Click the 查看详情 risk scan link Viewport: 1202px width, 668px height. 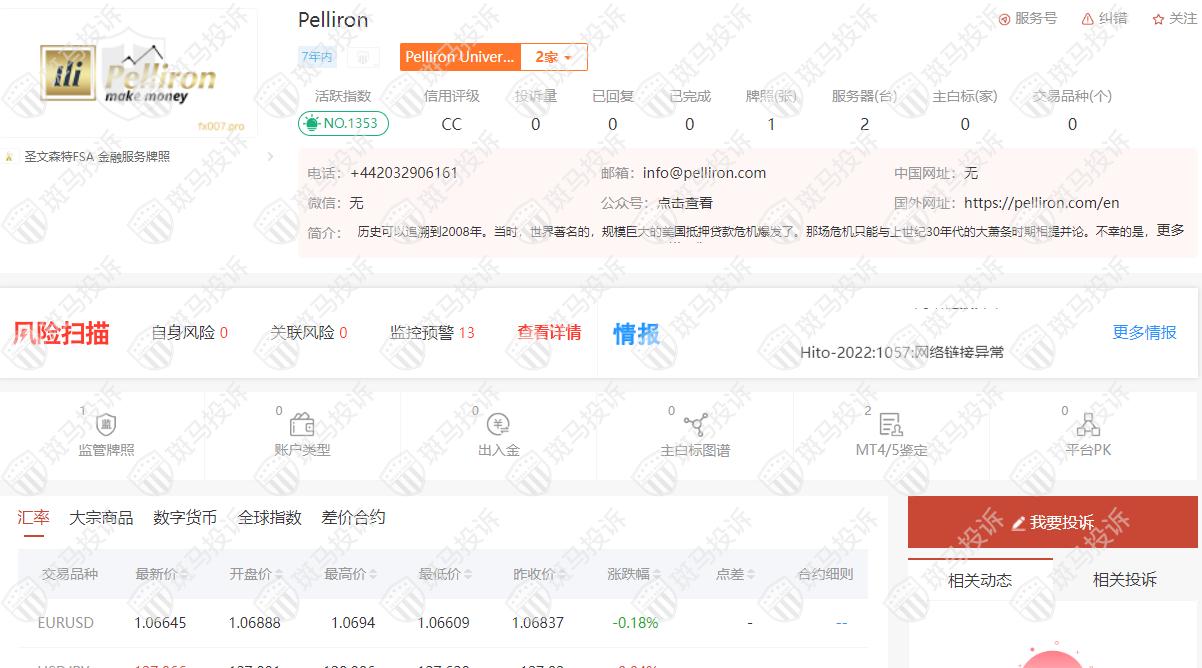549,332
